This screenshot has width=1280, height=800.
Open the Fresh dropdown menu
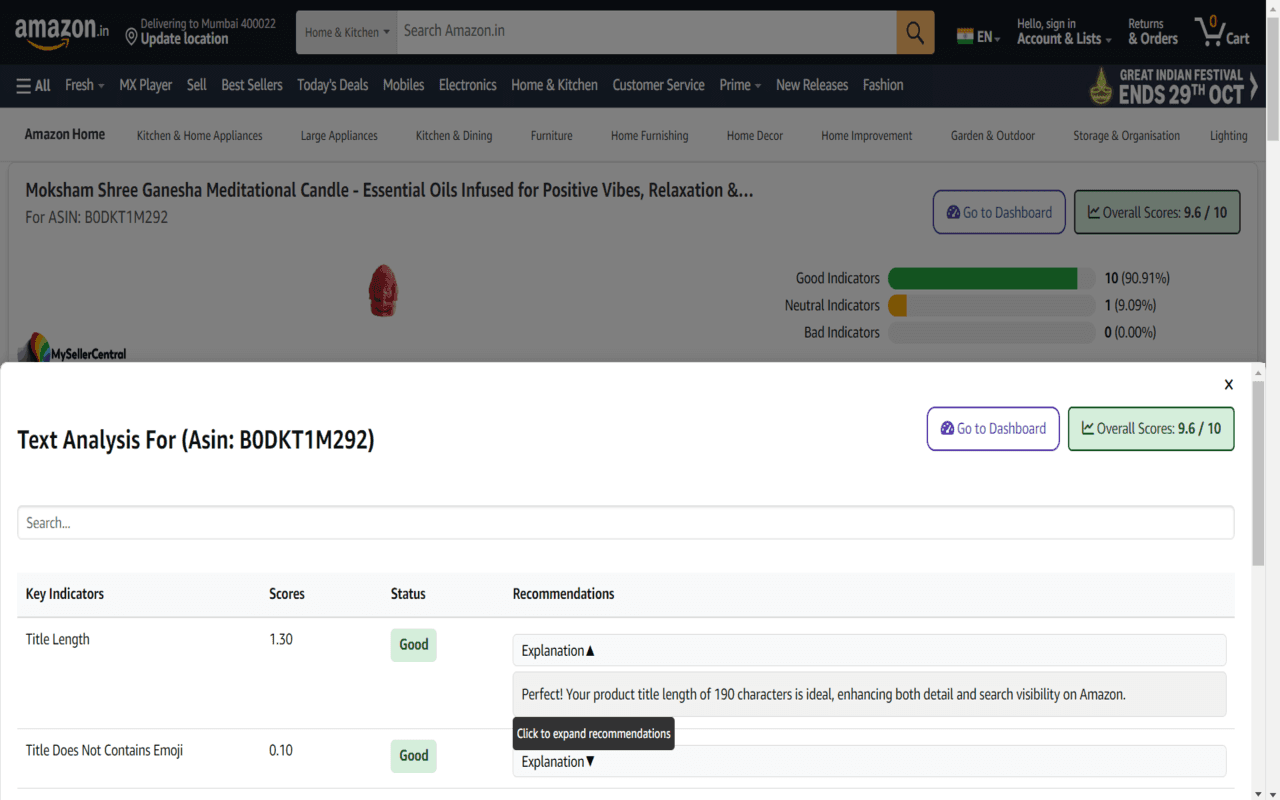pyautogui.click(x=84, y=85)
